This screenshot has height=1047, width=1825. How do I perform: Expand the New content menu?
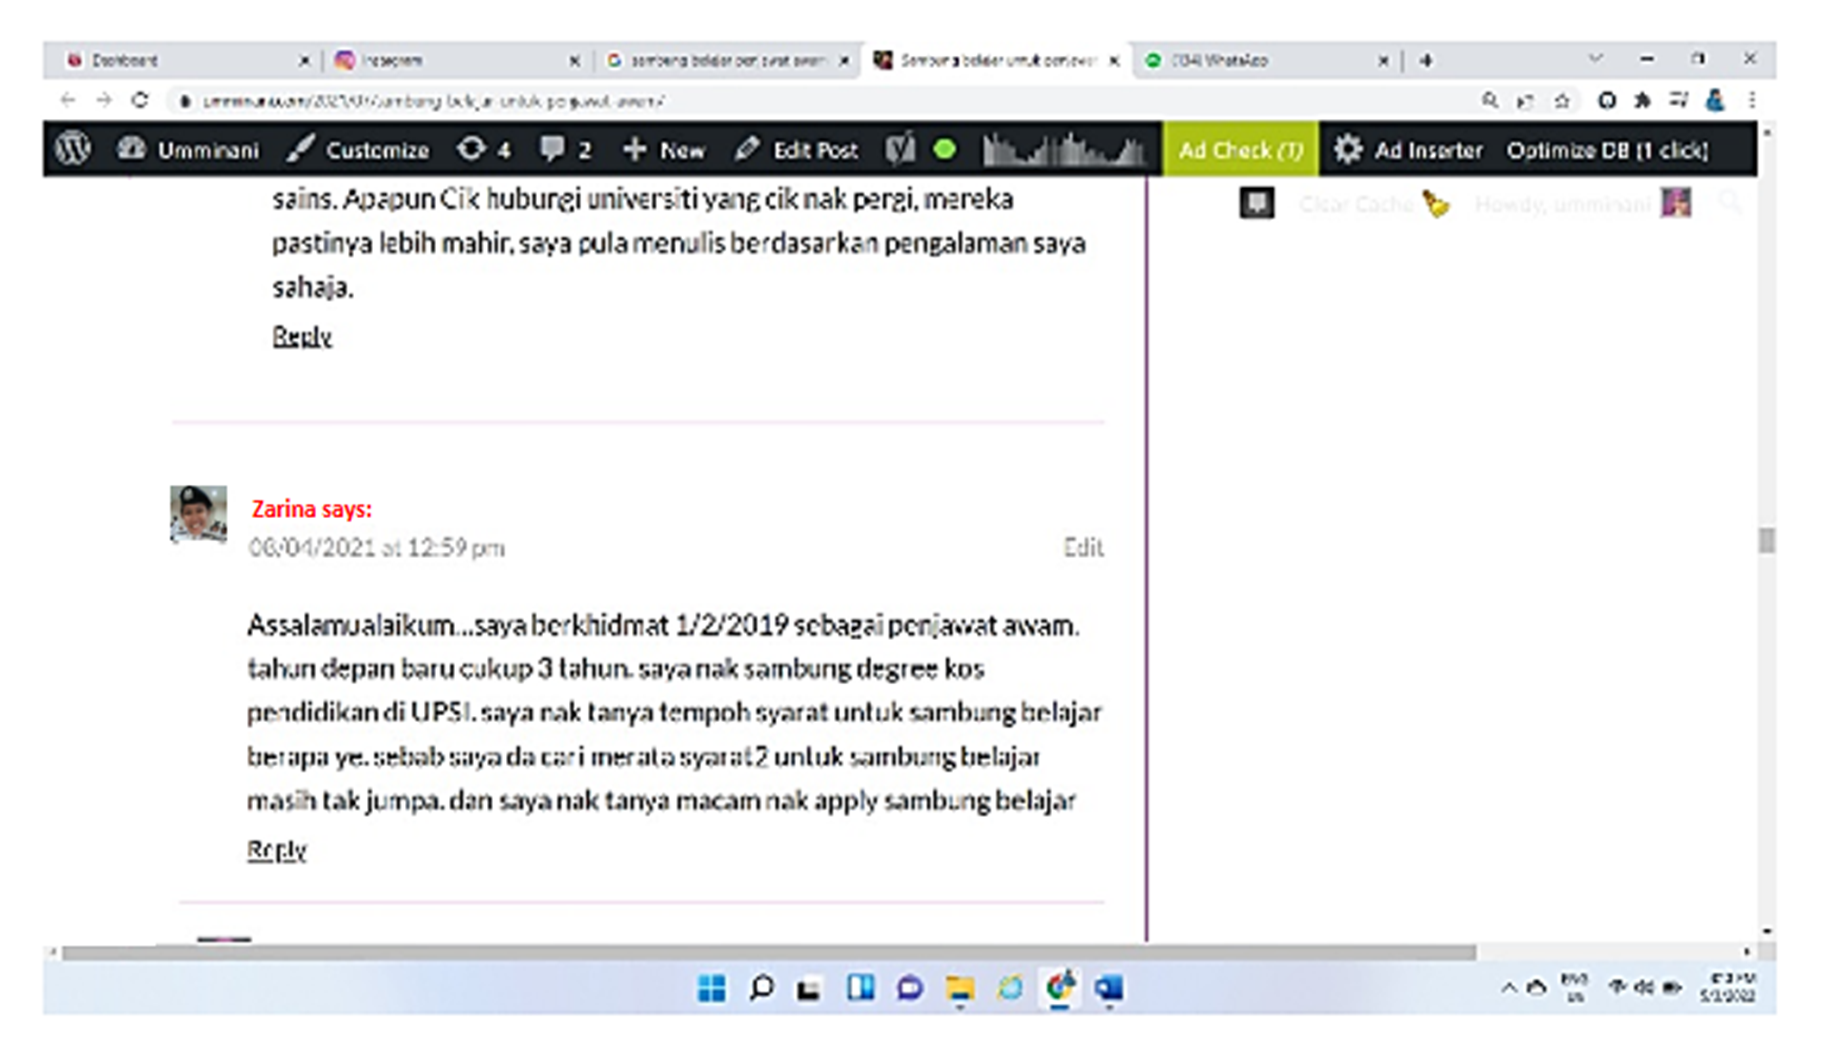tap(664, 150)
